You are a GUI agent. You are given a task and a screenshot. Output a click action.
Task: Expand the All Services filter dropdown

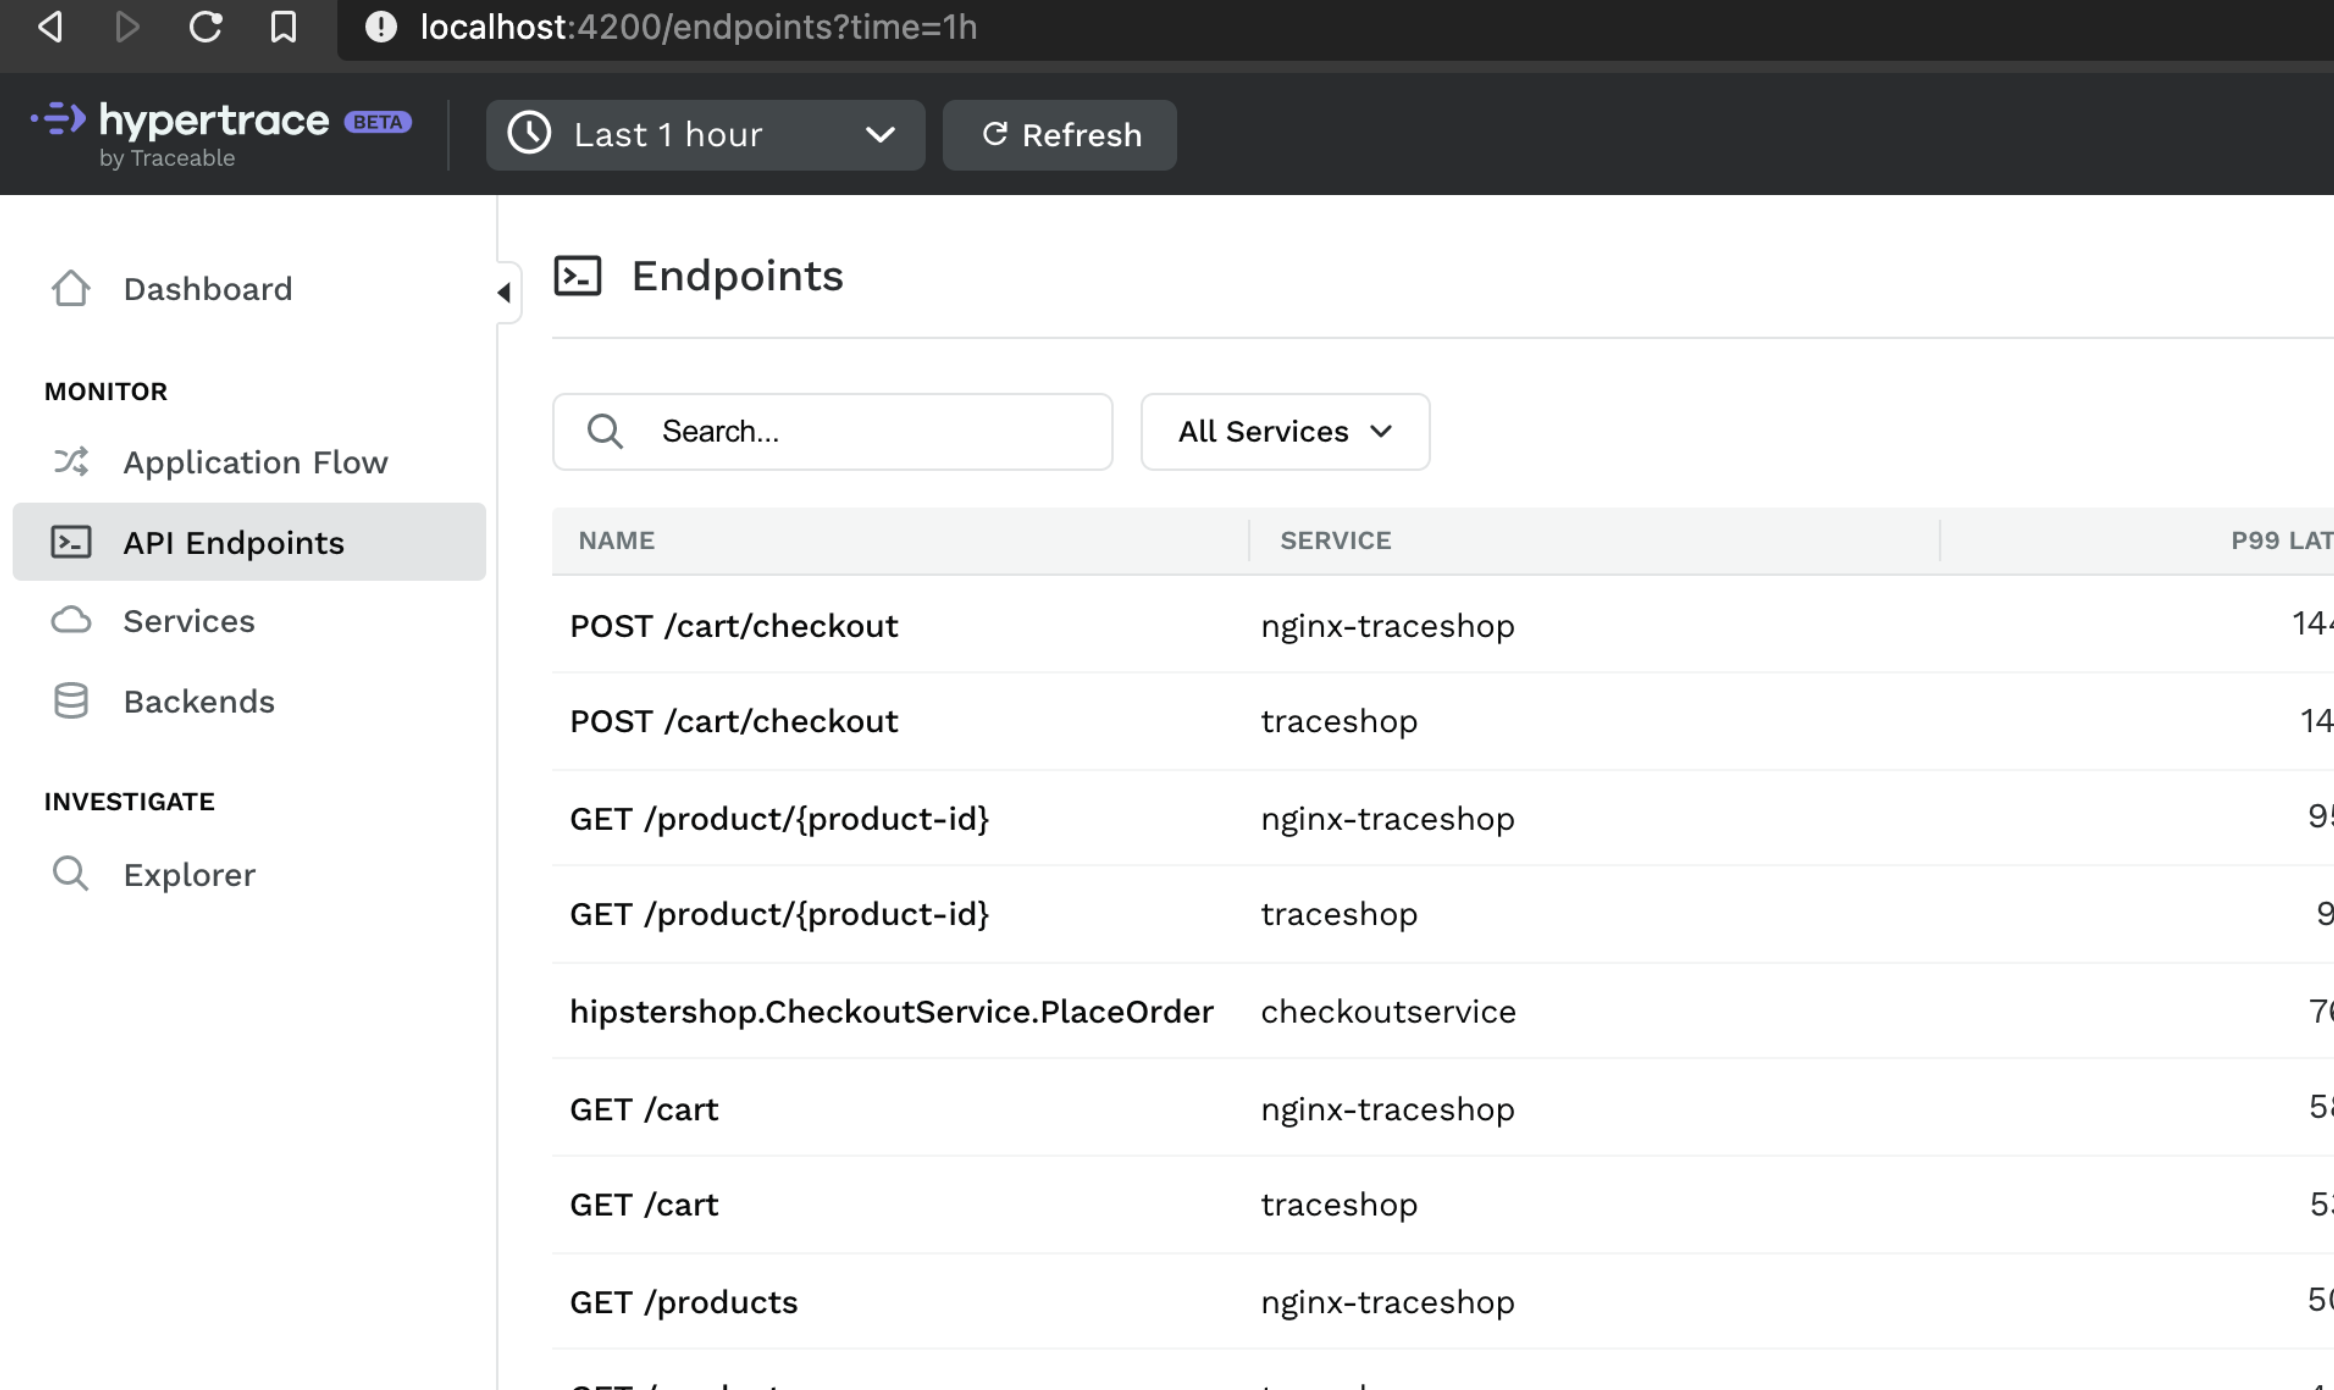(x=1284, y=432)
